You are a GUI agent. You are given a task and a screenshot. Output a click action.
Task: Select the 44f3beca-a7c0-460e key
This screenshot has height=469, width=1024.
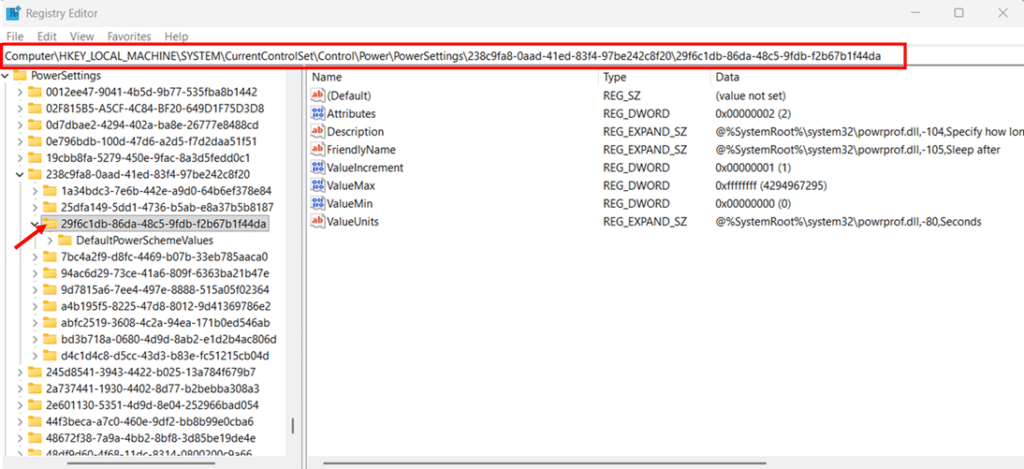click(150, 421)
